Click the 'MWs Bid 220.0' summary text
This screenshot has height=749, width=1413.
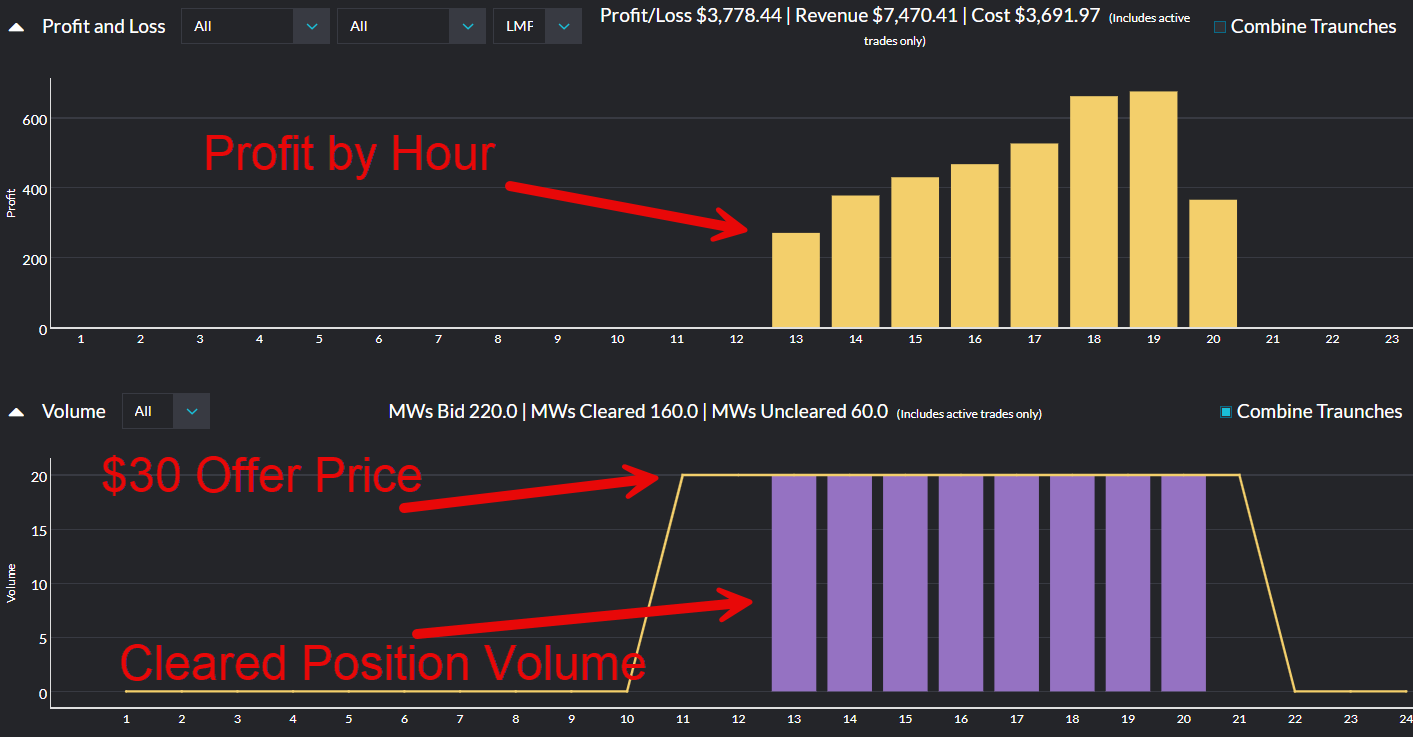(x=453, y=411)
